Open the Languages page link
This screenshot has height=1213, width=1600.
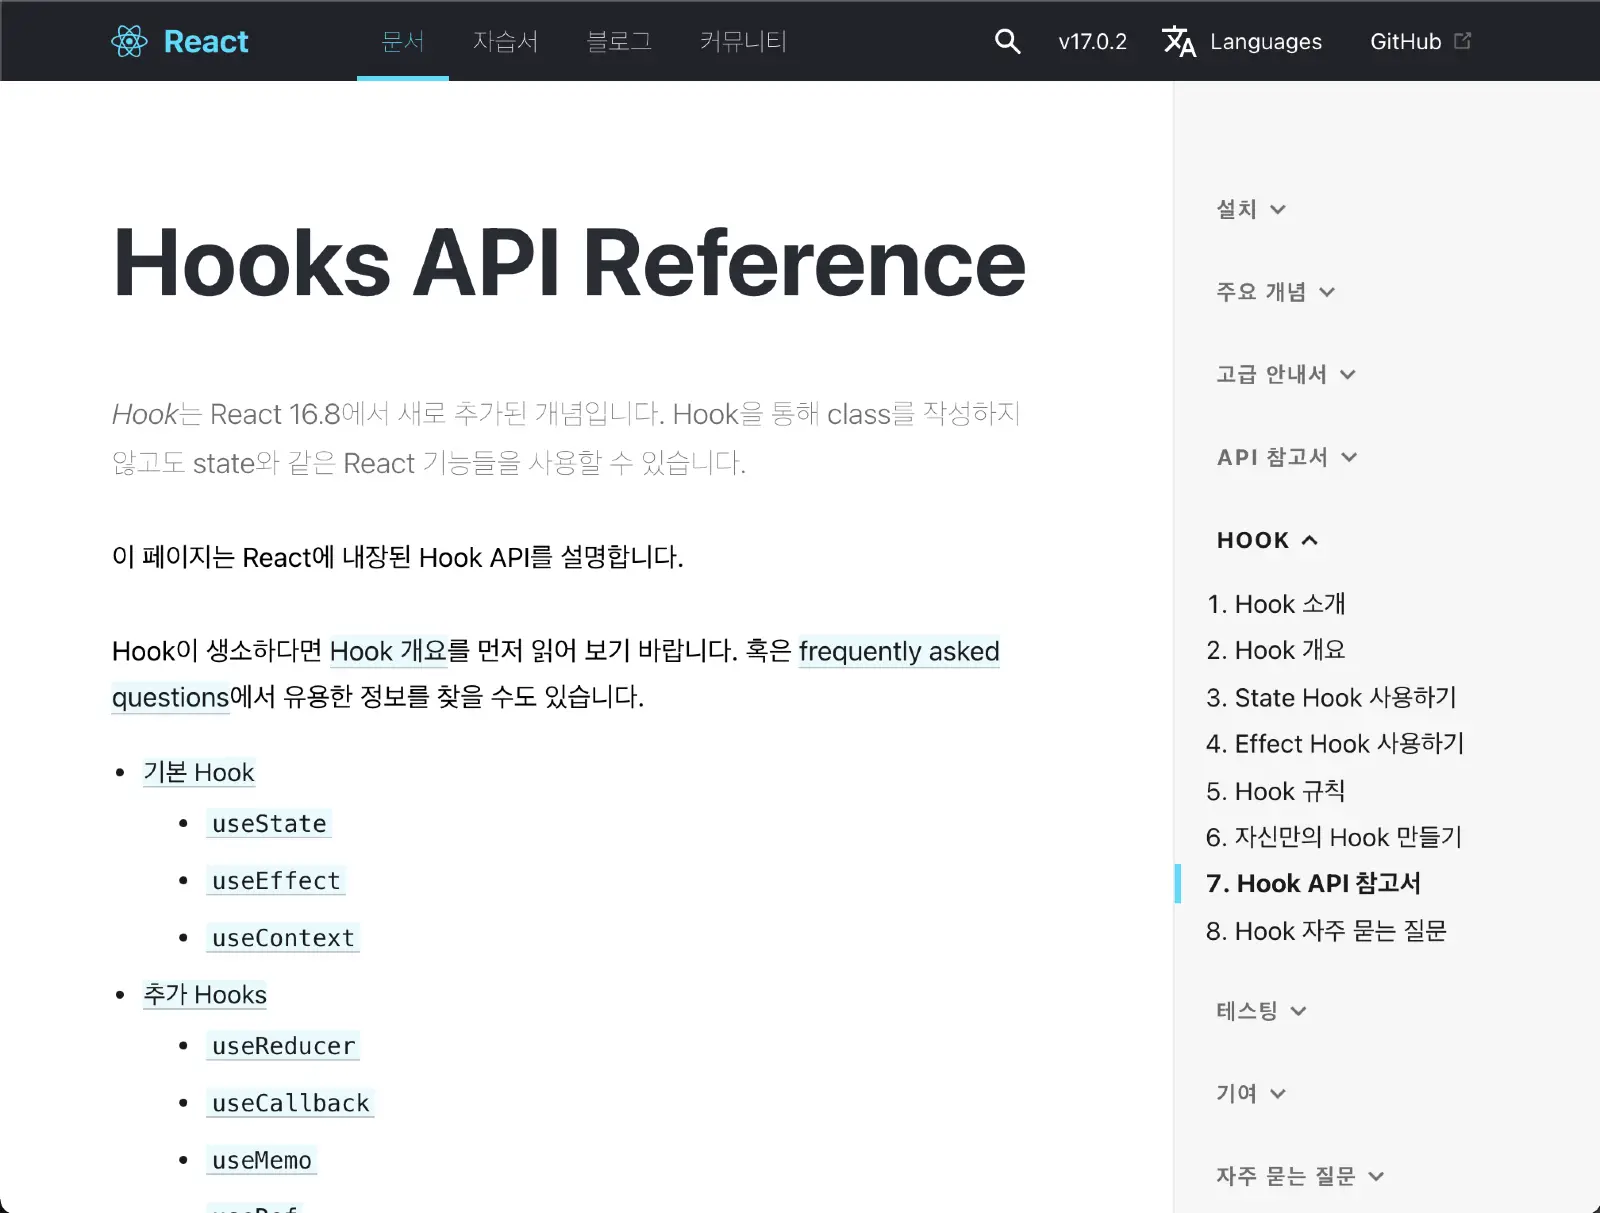[x=1266, y=41]
